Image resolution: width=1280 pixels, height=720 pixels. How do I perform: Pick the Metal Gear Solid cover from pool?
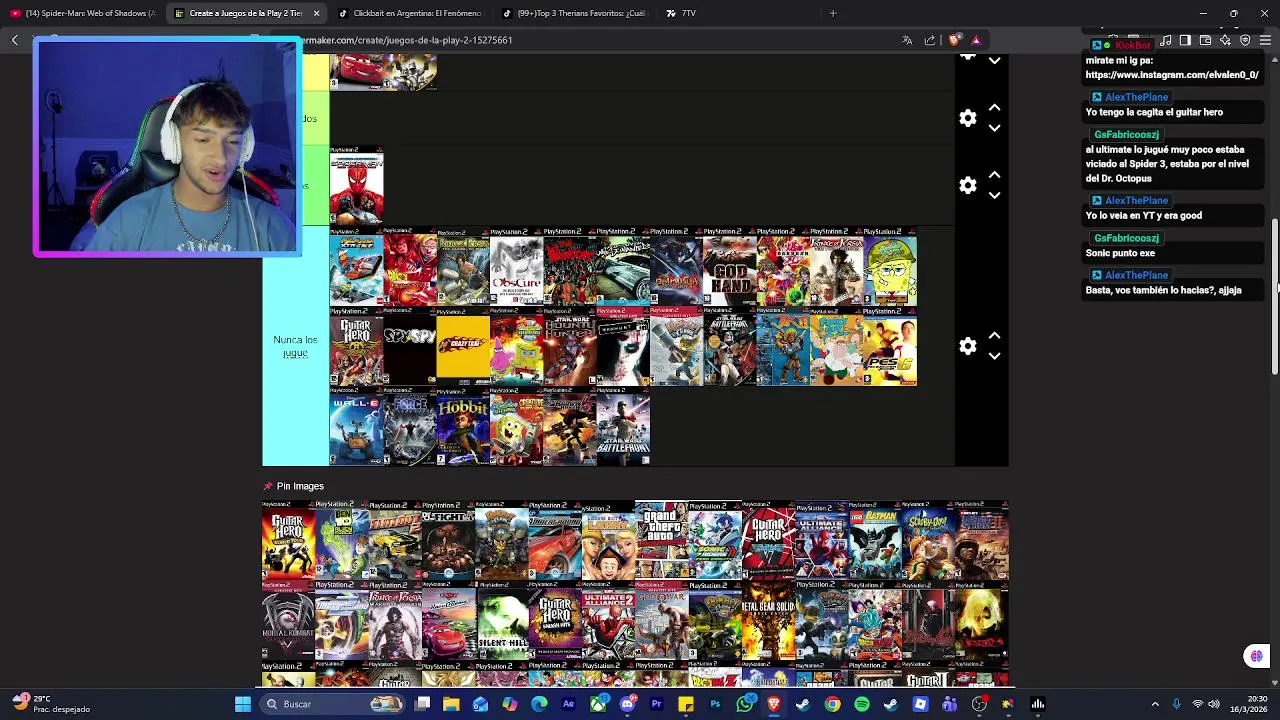pos(768,622)
